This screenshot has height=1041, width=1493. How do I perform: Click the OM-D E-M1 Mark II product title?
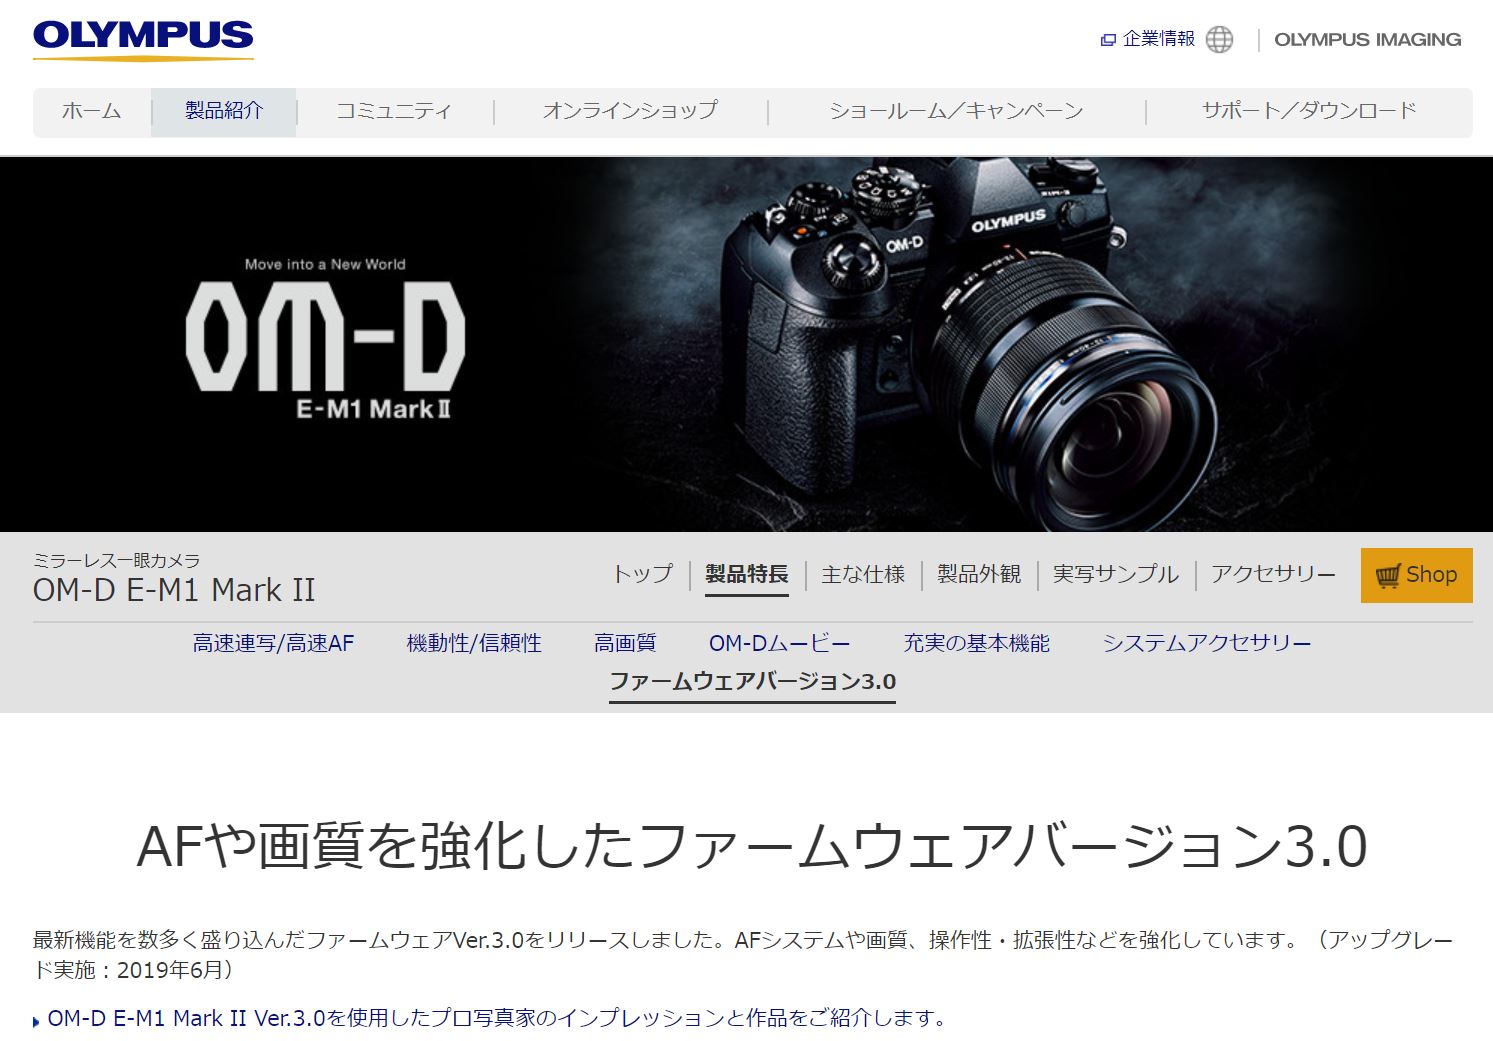(174, 591)
